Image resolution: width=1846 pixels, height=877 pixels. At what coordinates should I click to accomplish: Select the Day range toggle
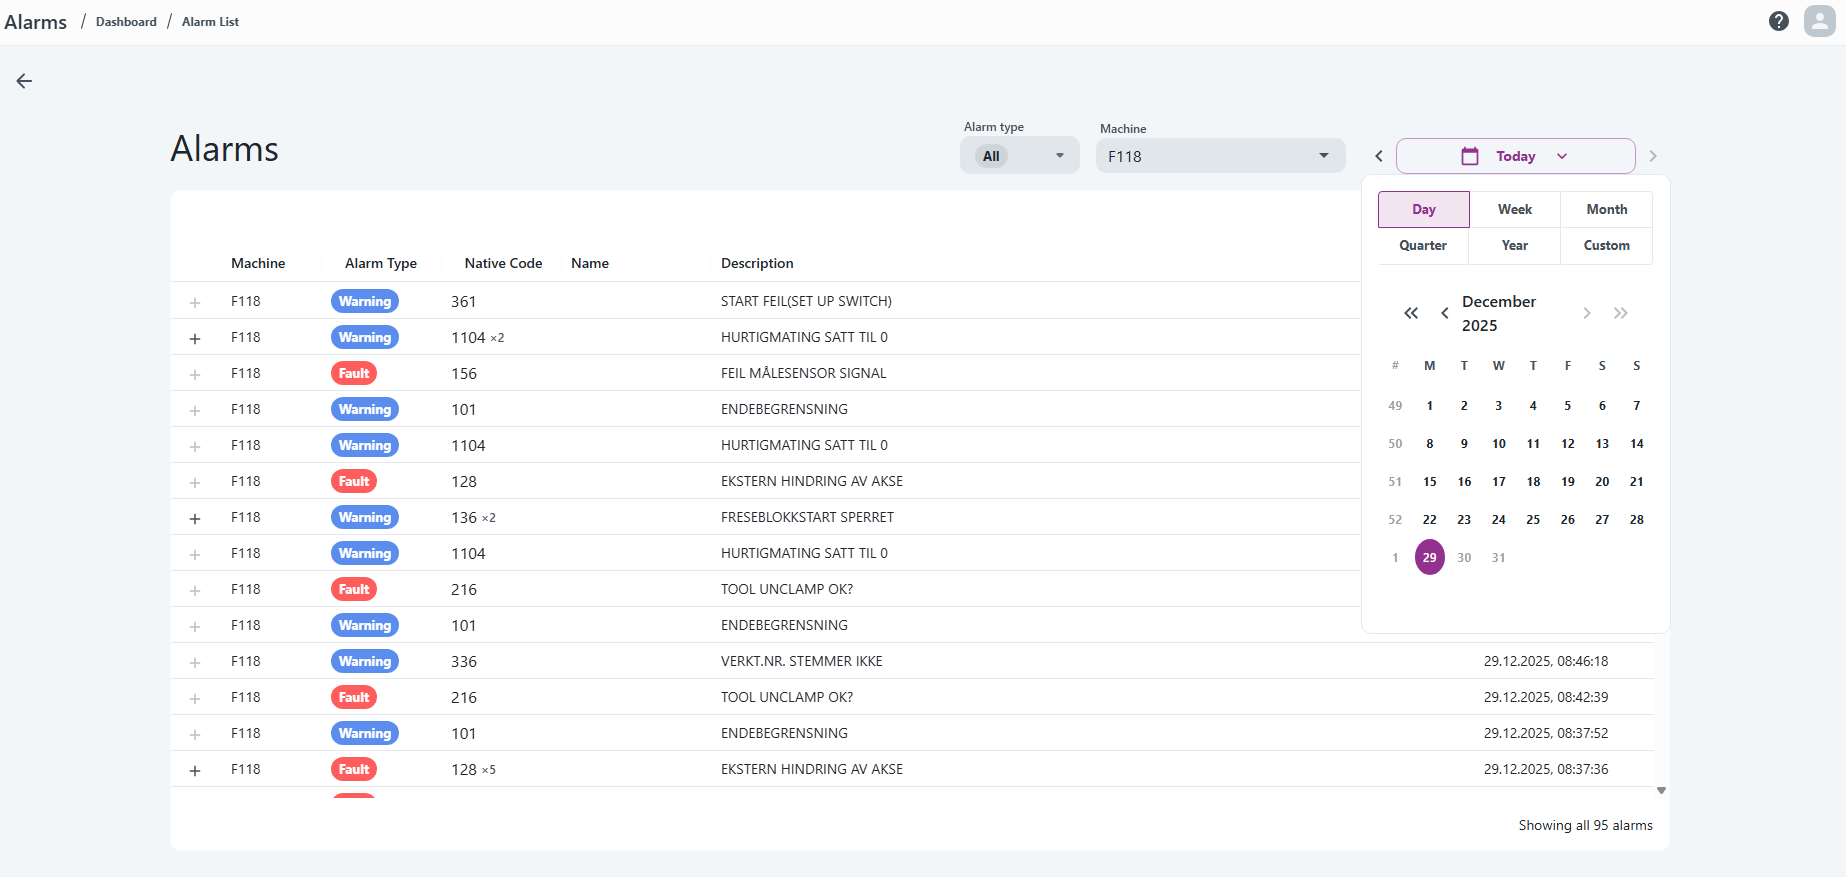[1423, 209]
